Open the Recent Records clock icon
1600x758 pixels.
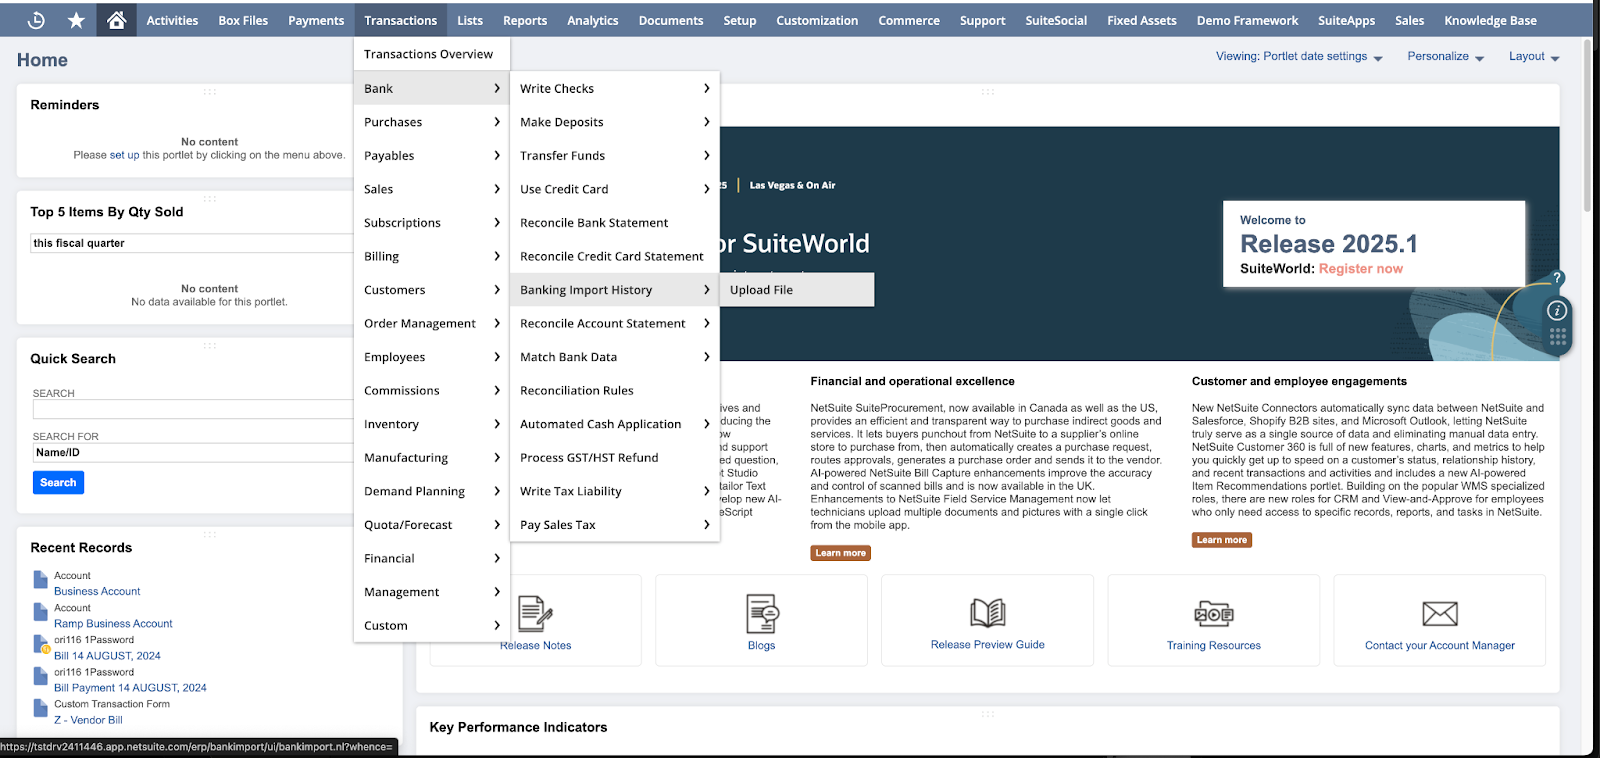[36, 20]
